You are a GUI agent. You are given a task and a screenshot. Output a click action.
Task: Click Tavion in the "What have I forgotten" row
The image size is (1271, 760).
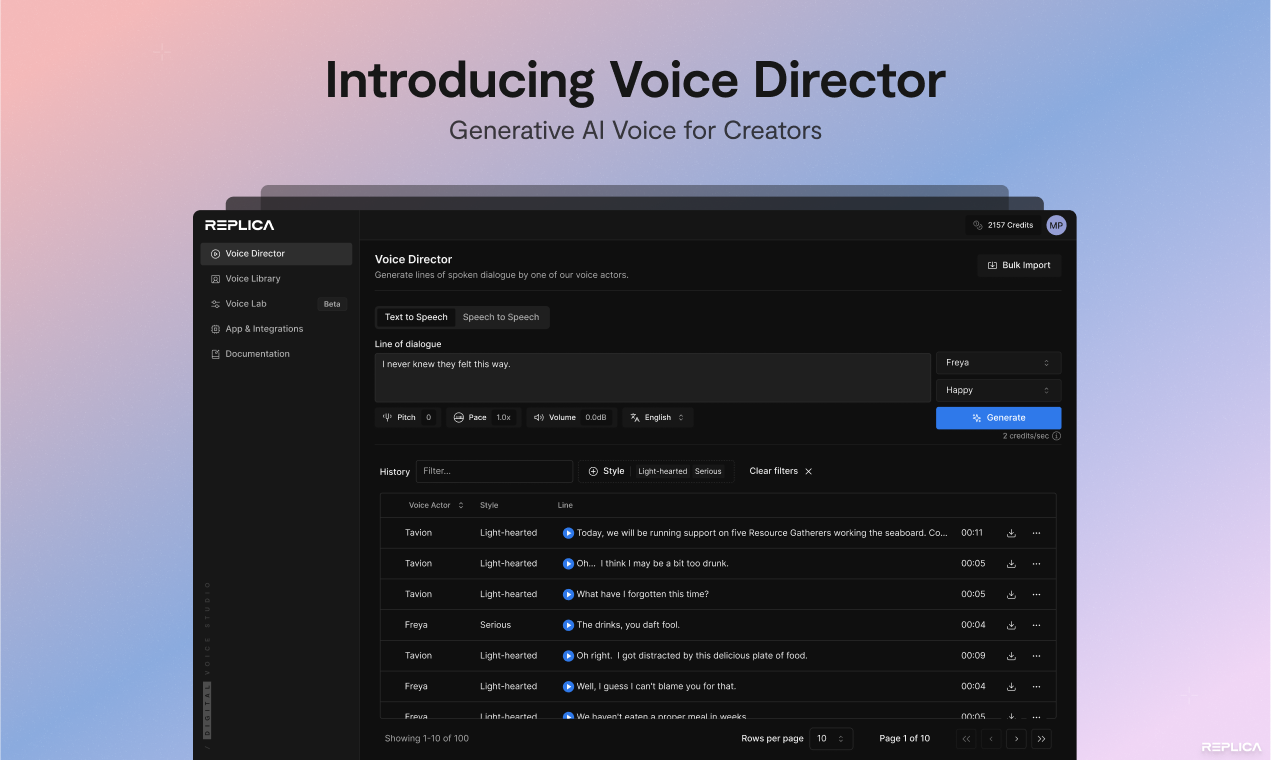coord(418,594)
